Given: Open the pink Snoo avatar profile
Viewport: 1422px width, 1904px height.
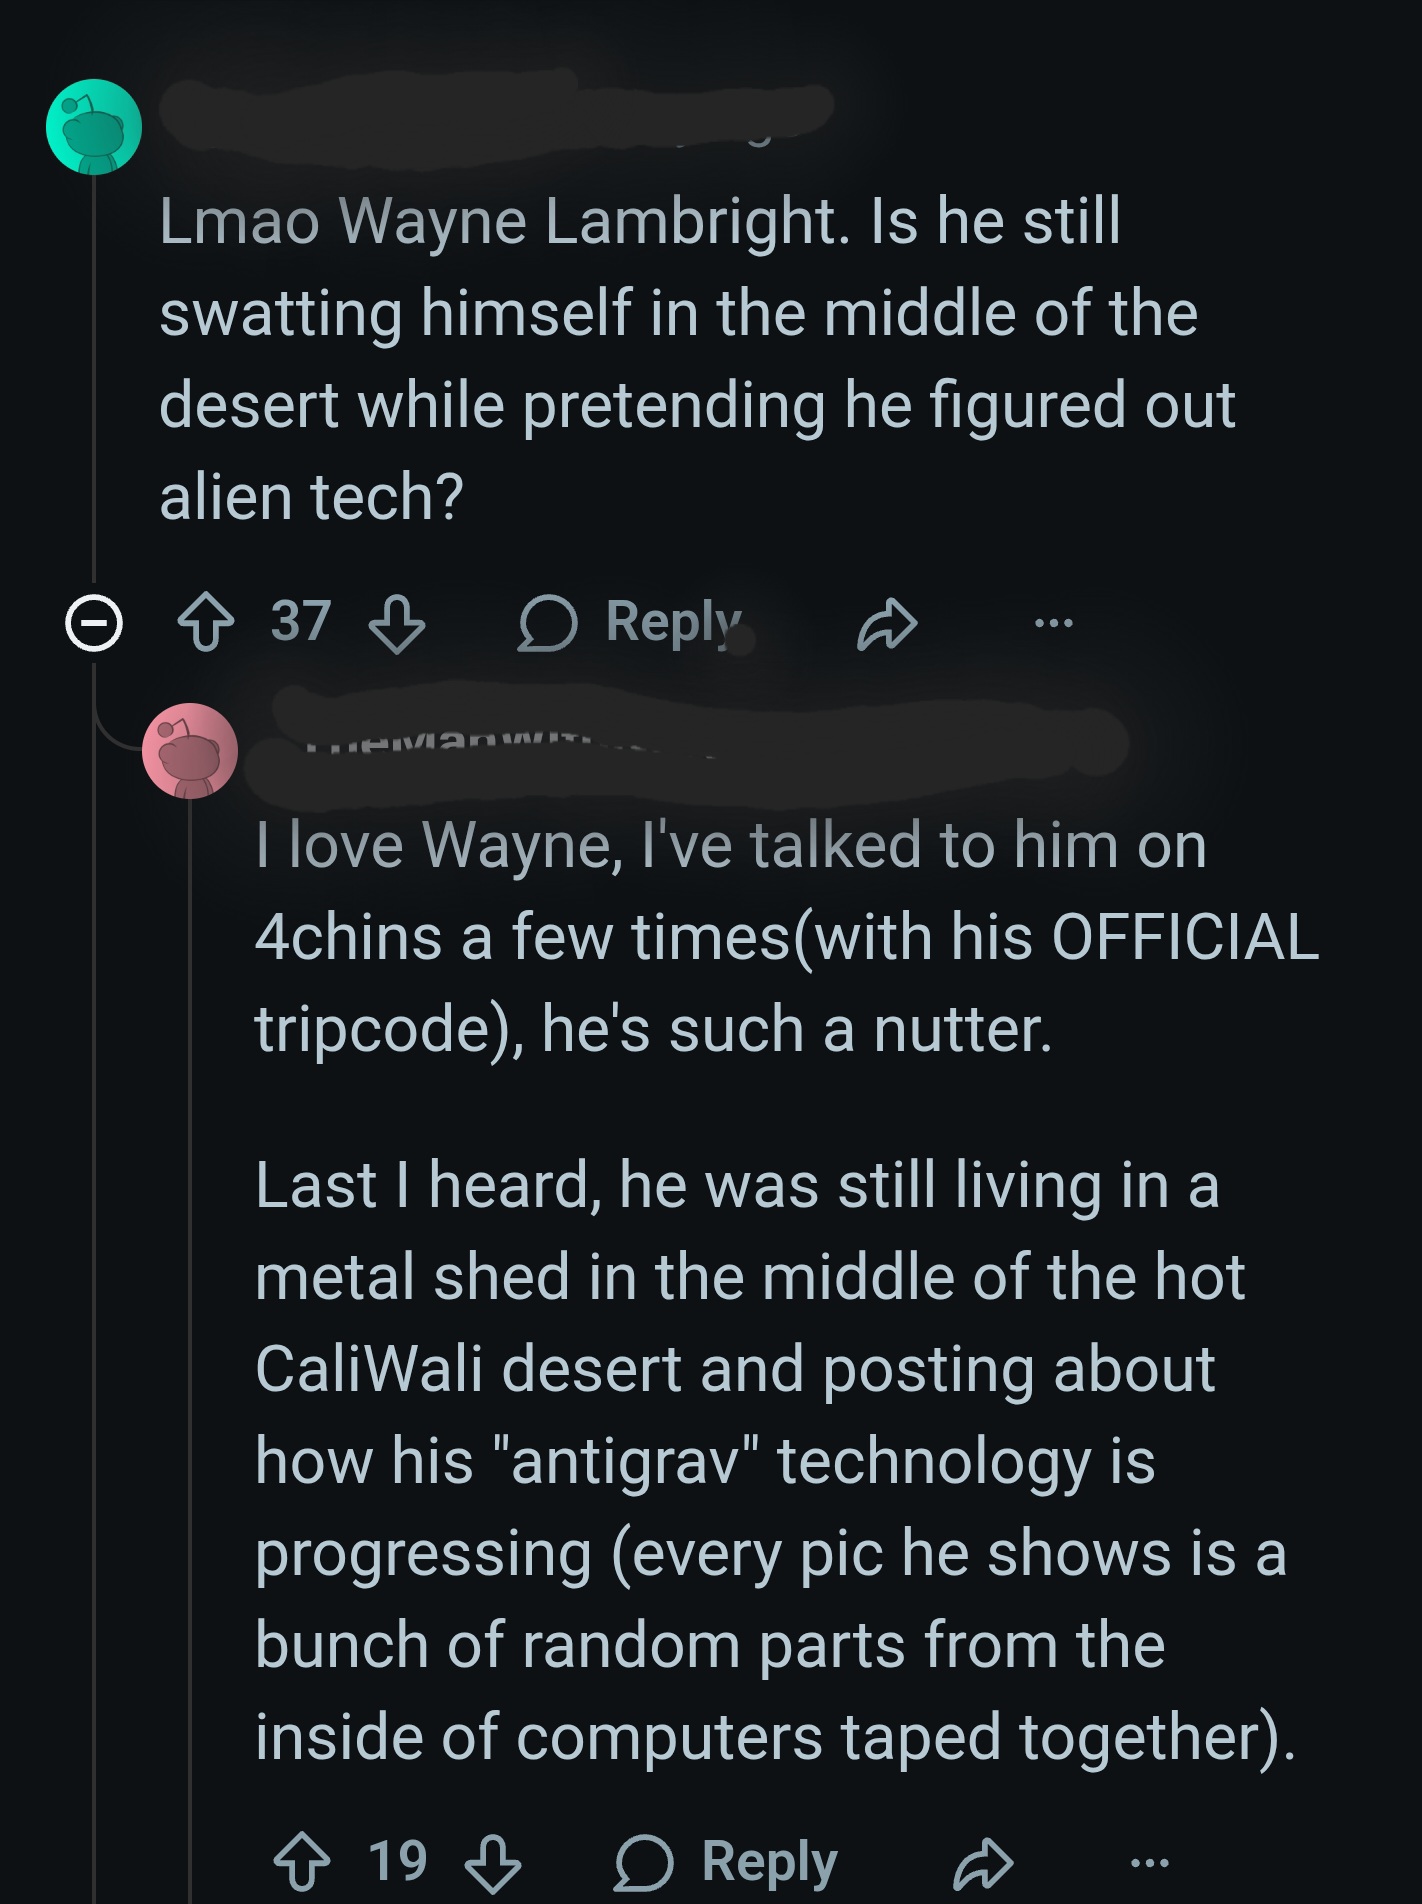Looking at the screenshot, I should 190,751.
